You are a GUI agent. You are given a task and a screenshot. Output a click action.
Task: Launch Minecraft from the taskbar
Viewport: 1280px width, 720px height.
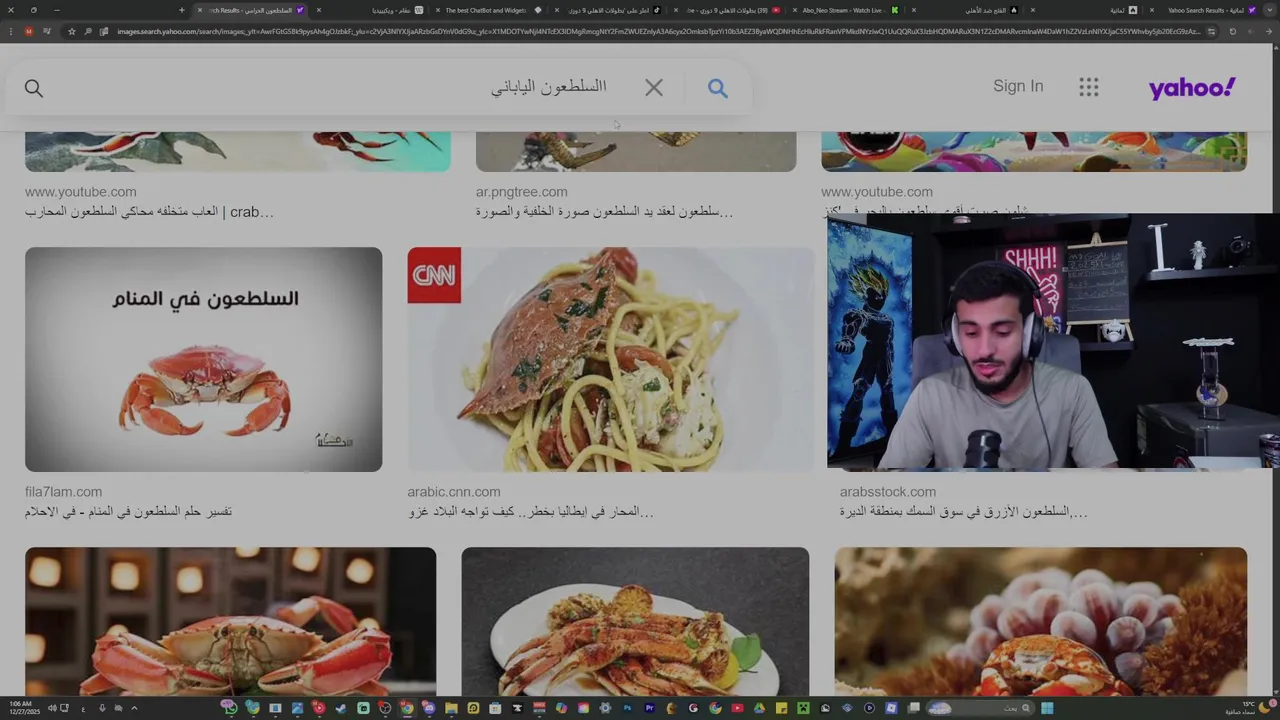tap(803, 708)
